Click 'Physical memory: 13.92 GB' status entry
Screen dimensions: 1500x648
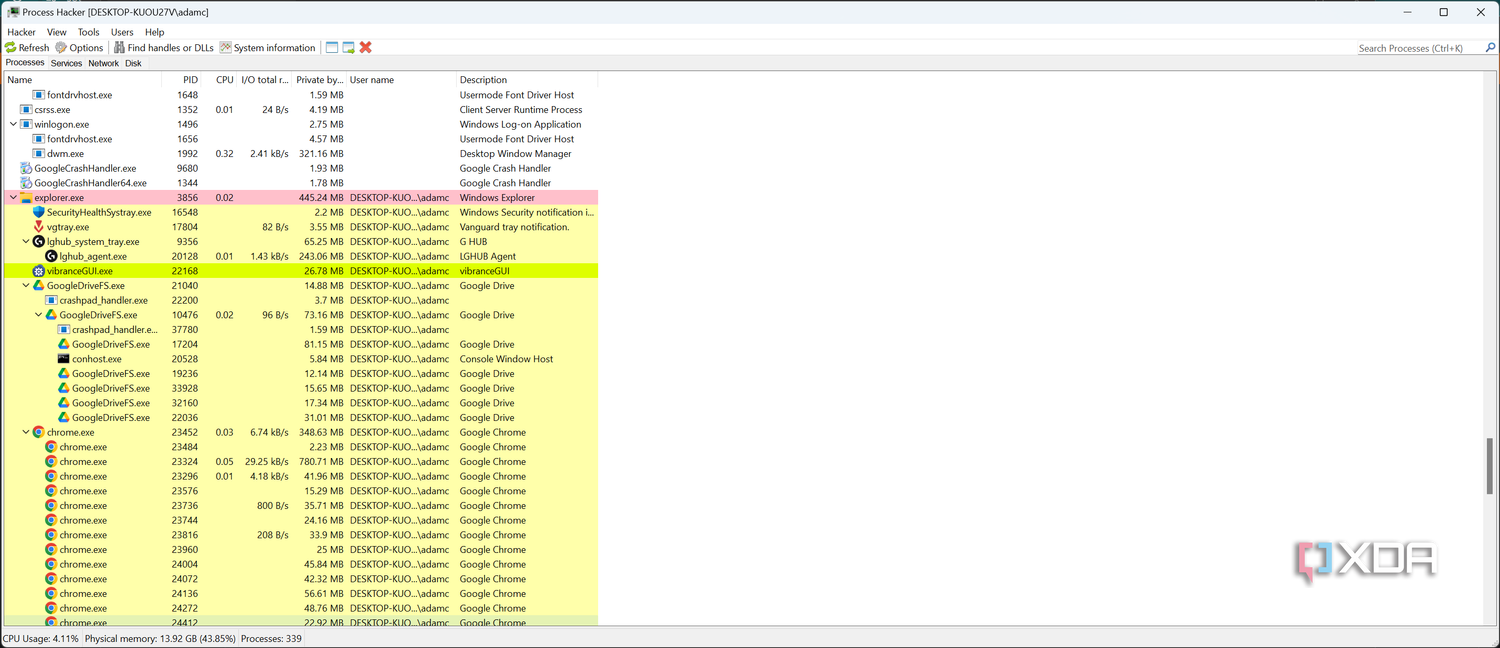(159, 638)
